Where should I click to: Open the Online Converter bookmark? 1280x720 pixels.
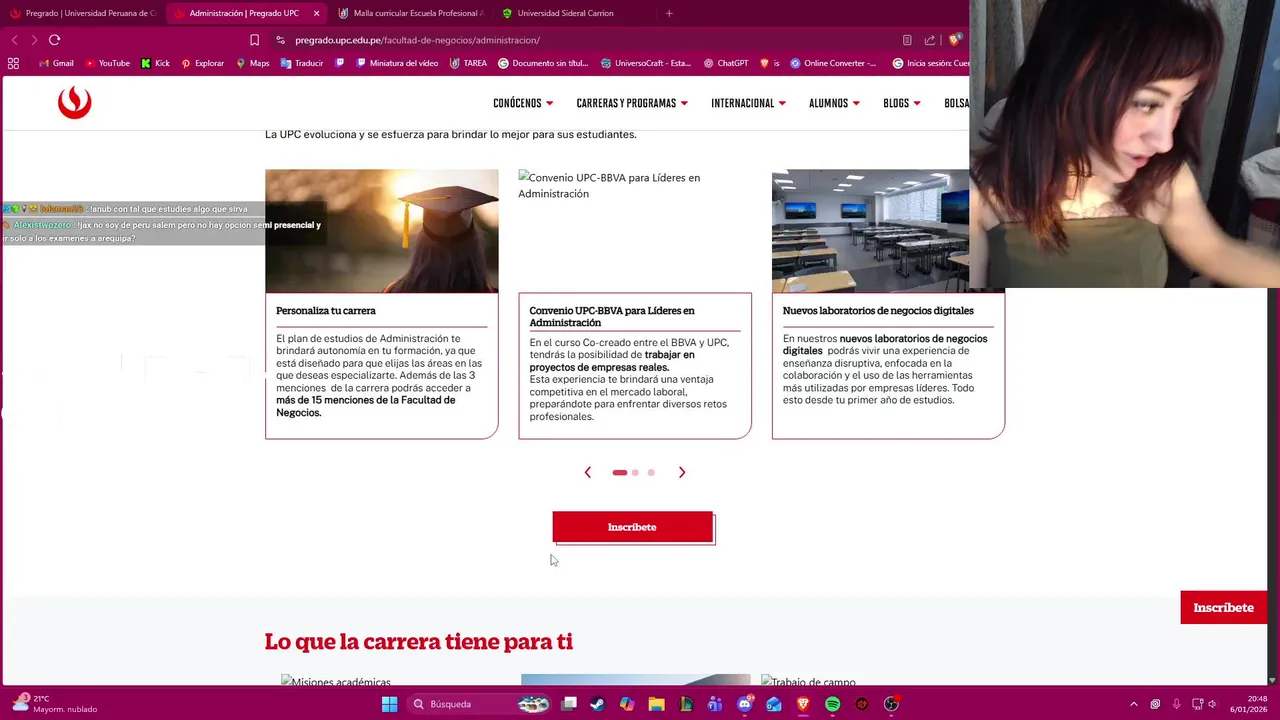click(833, 63)
